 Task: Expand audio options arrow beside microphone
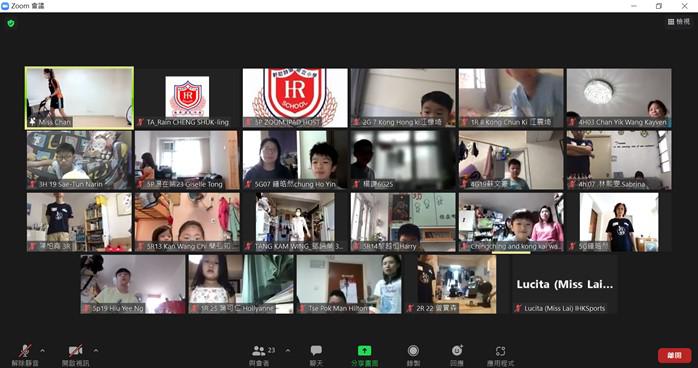pyautogui.click(x=42, y=351)
